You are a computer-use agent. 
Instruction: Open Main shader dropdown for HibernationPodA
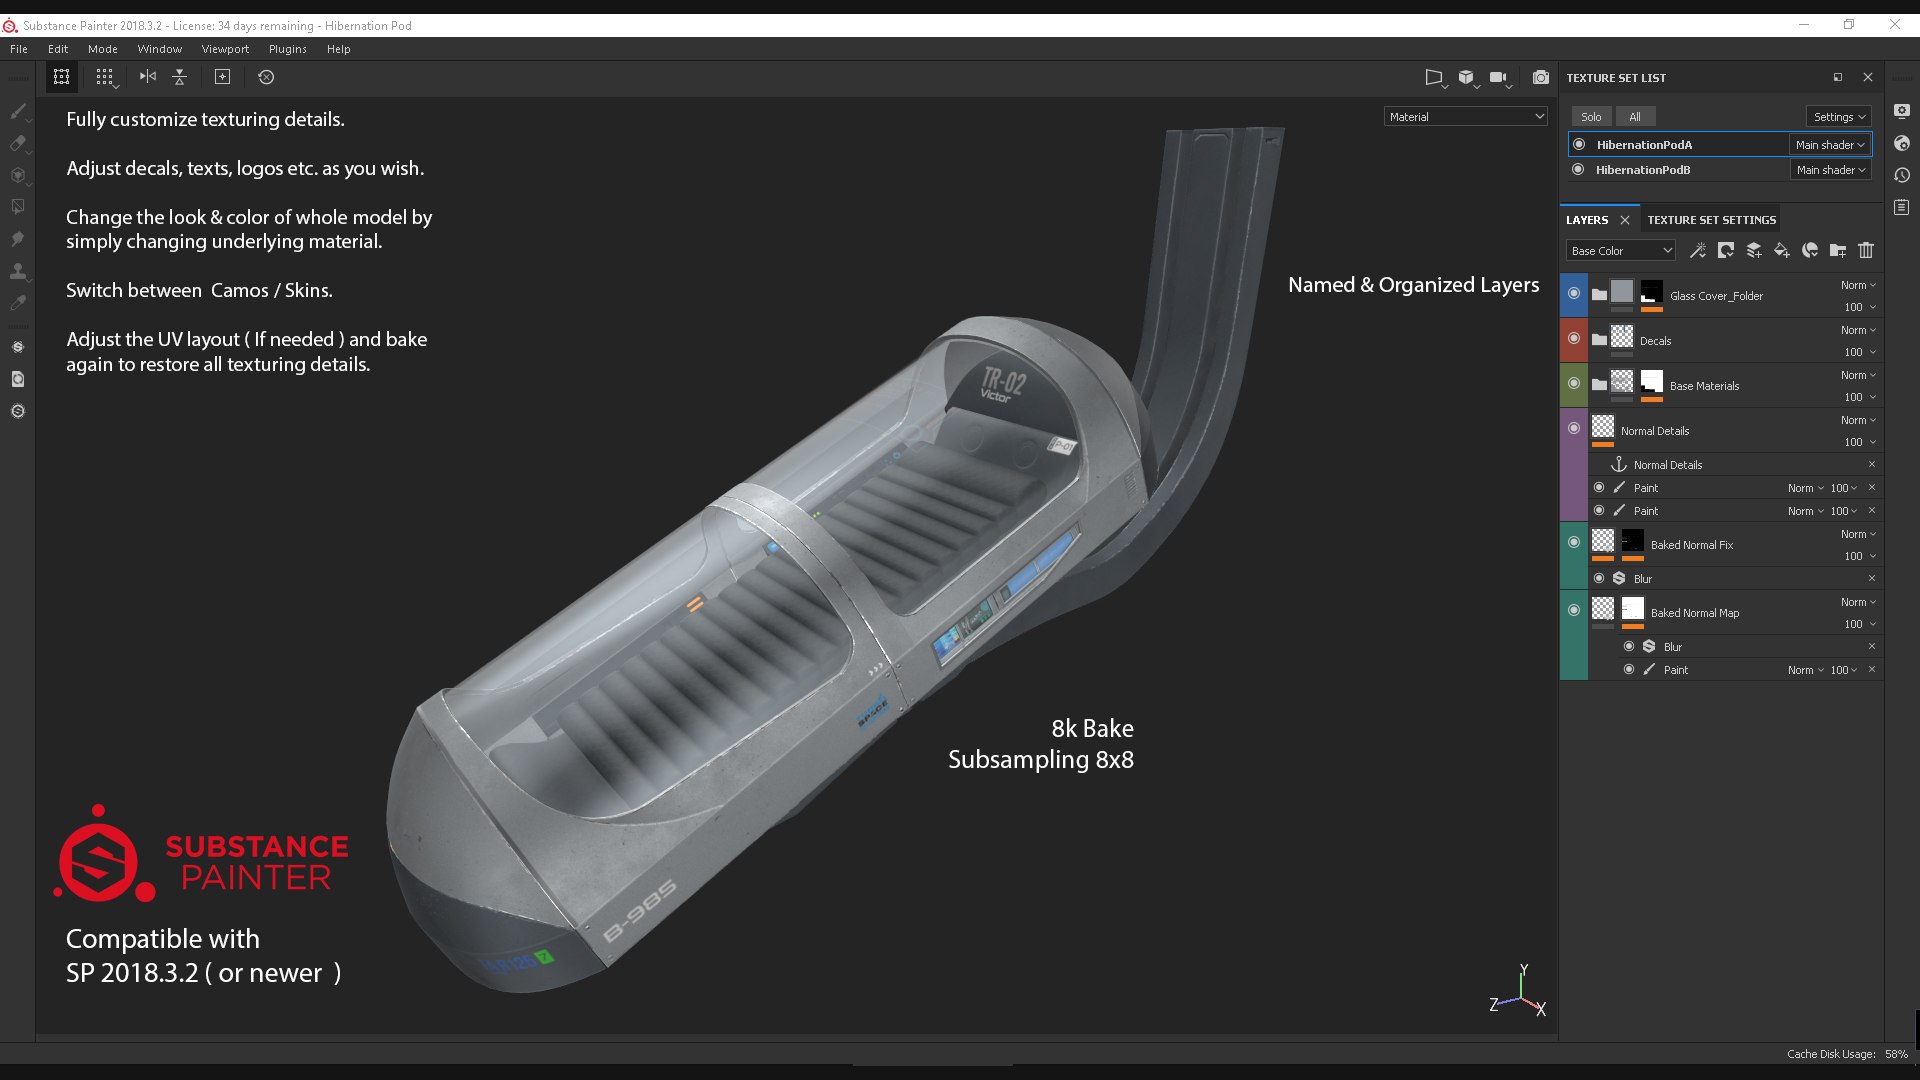coord(1829,145)
